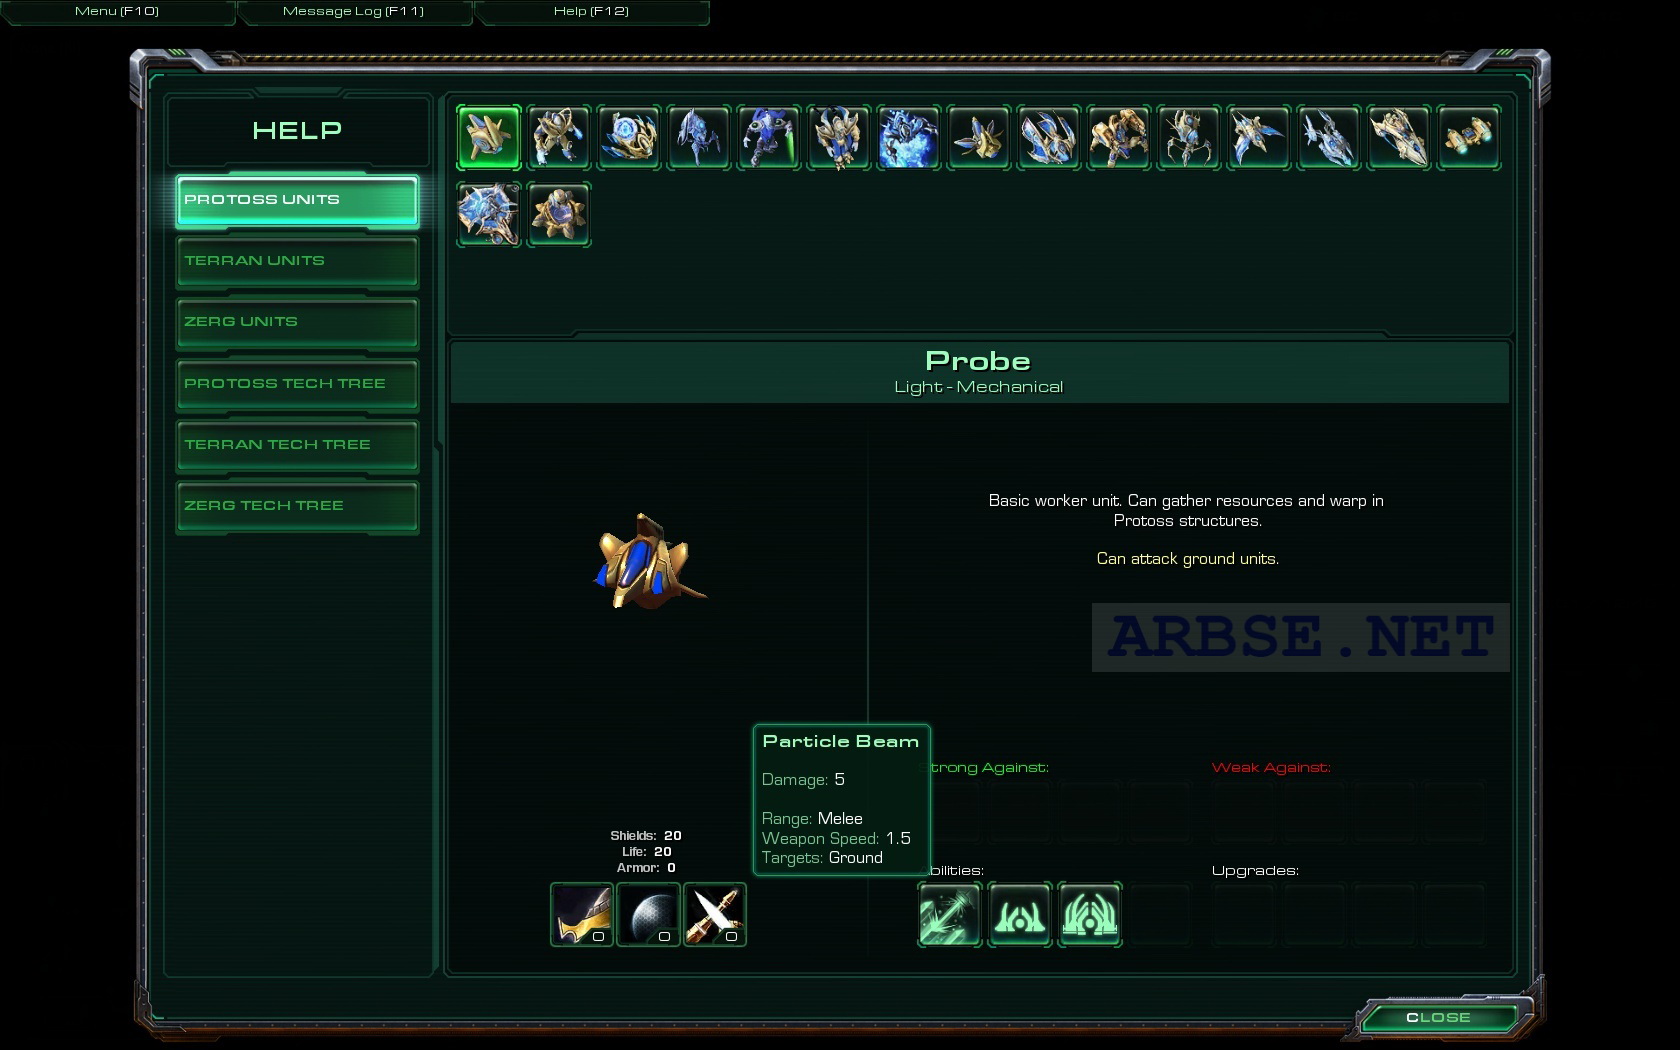Click the Warp In Structure ability icon
This screenshot has height=1050, width=1680.
click(1020, 914)
